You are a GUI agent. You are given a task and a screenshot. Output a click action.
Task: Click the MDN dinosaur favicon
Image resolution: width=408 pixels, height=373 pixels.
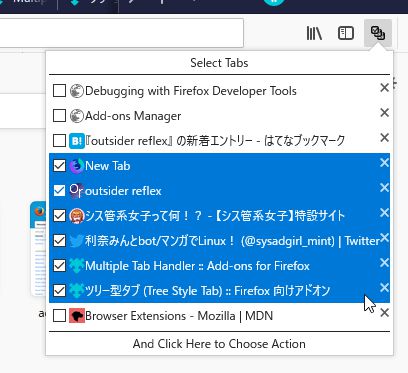pyautogui.click(x=77, y=316)
